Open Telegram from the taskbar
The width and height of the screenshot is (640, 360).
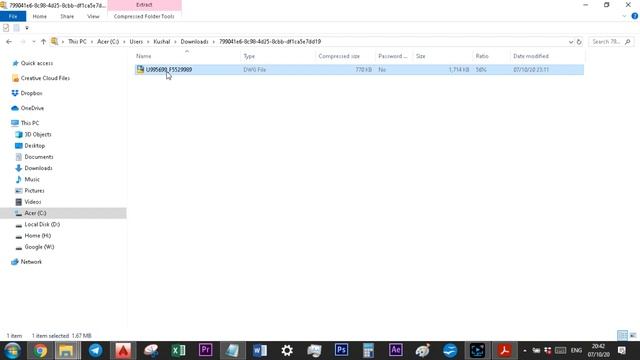(x=96, y=351)
